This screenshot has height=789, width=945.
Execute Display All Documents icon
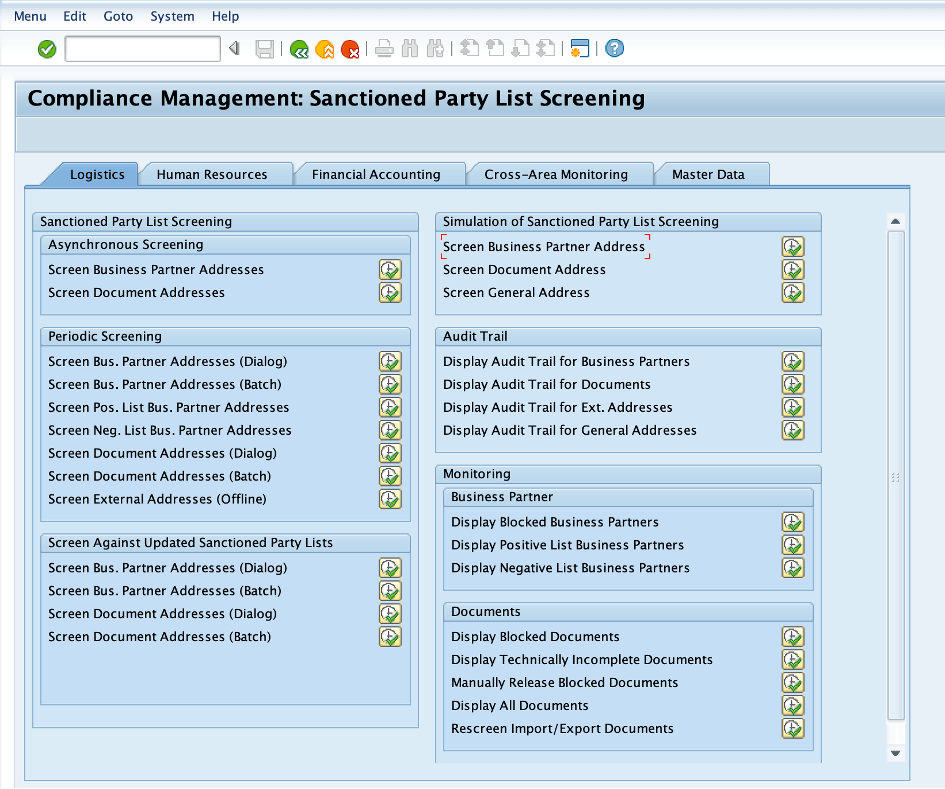click(x=793, y=705)
